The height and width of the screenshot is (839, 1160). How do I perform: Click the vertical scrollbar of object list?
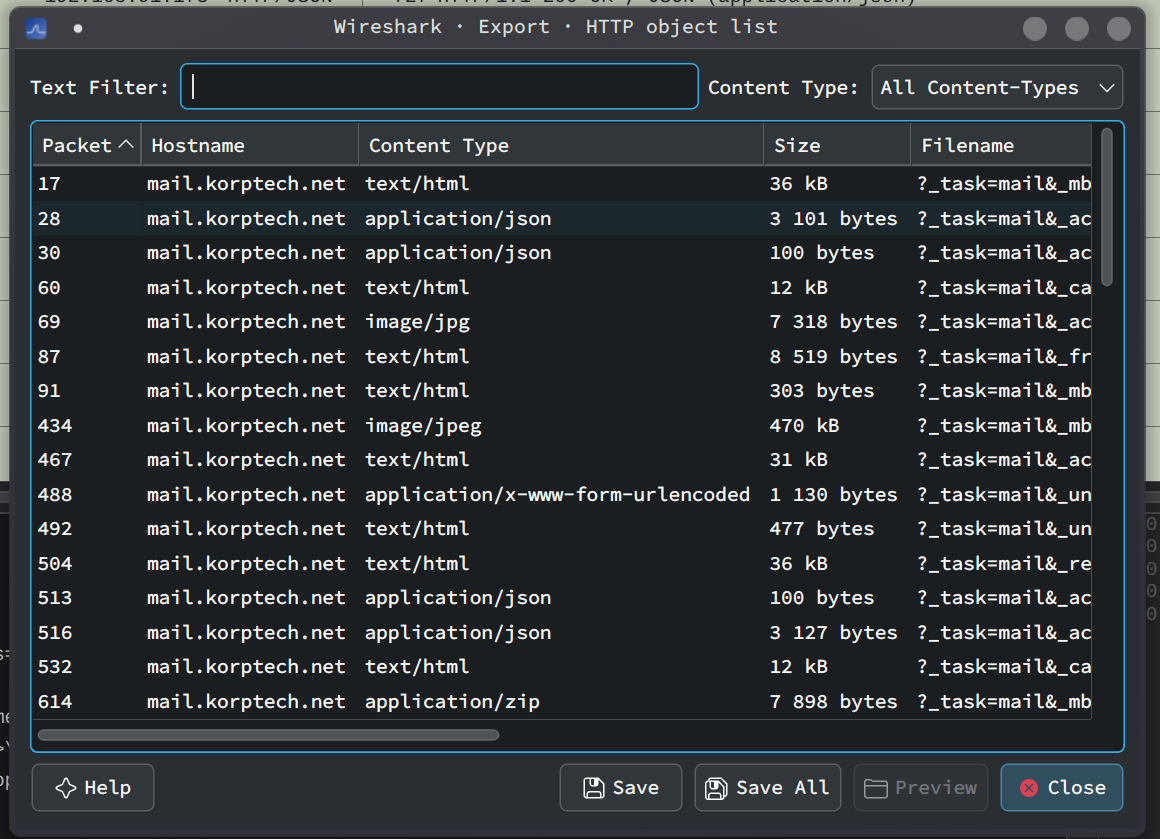(x=1107, y=207)
